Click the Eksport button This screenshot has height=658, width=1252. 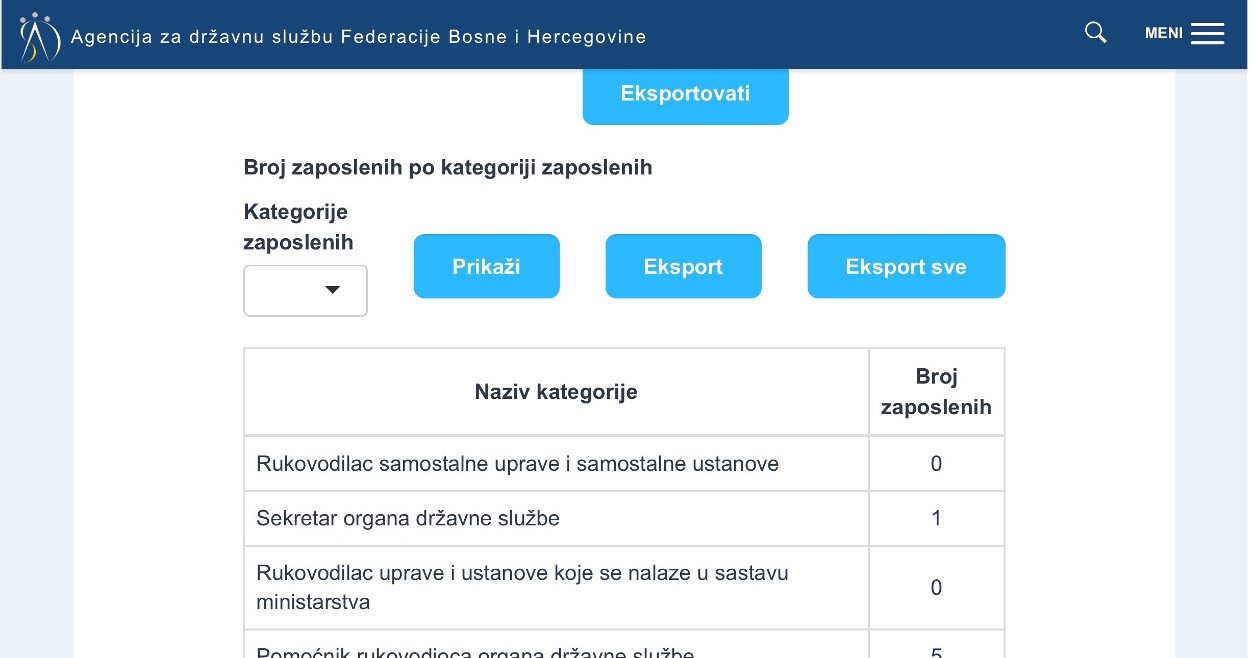point(684,266)
